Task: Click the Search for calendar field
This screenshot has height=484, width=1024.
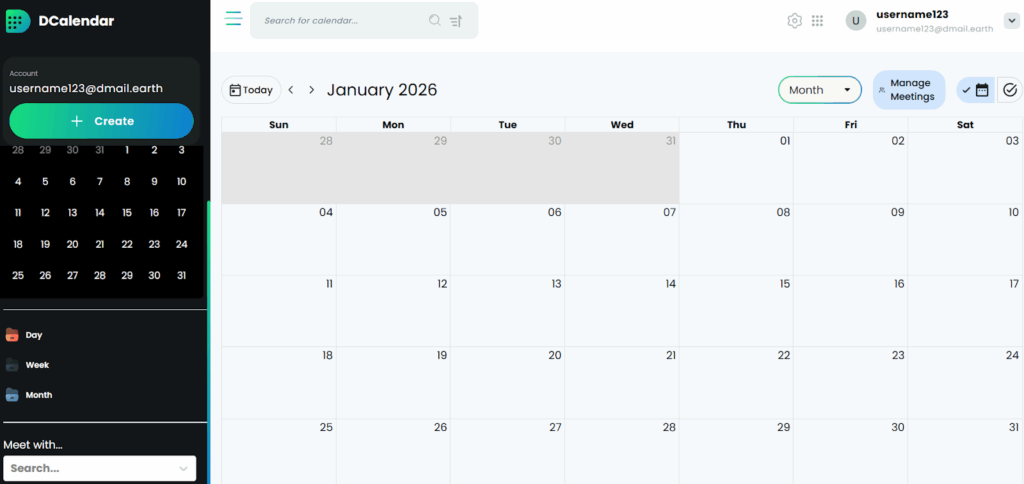Action: [x=340, y=20]
